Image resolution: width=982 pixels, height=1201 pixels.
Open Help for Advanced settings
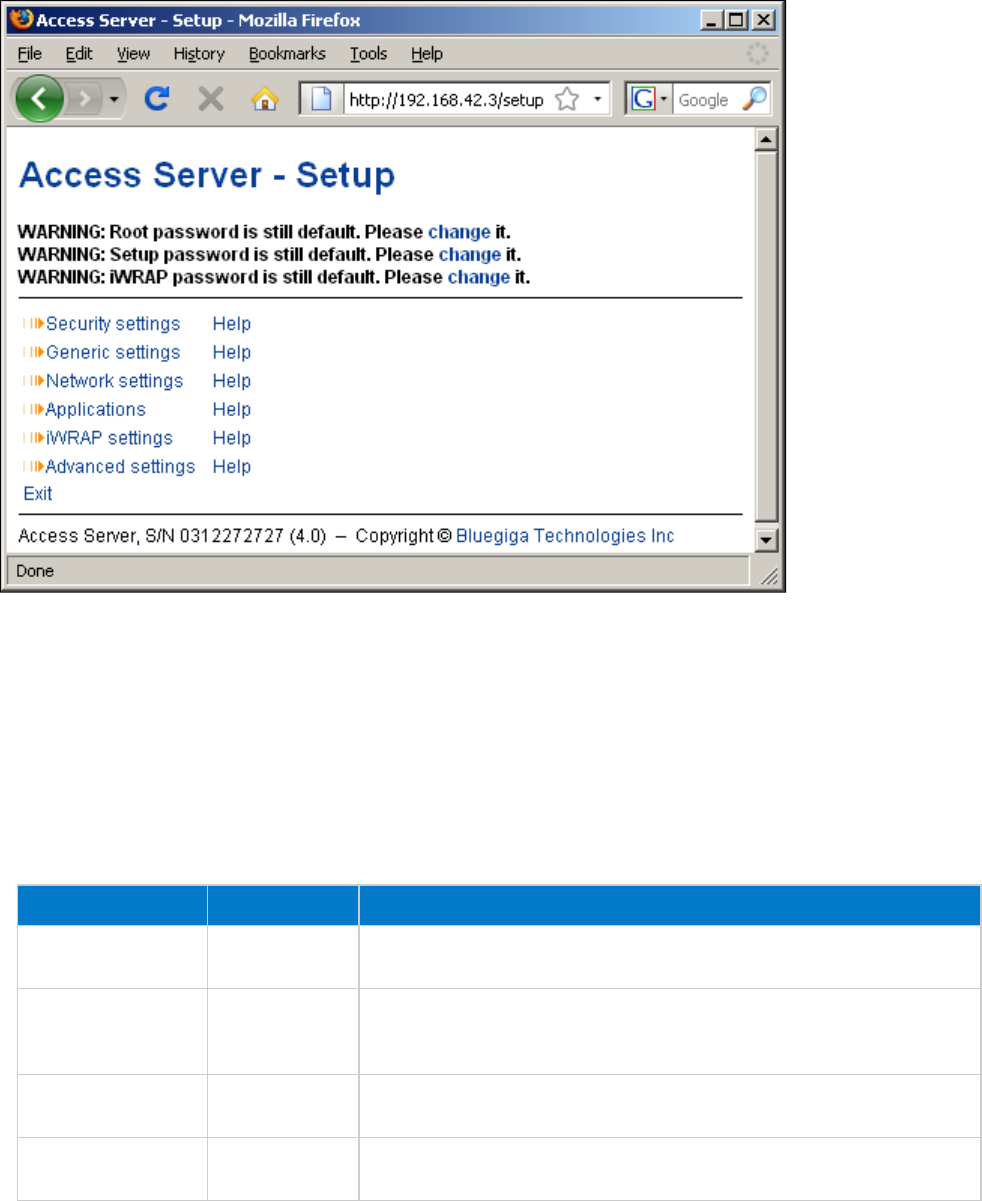click(232, 466)
